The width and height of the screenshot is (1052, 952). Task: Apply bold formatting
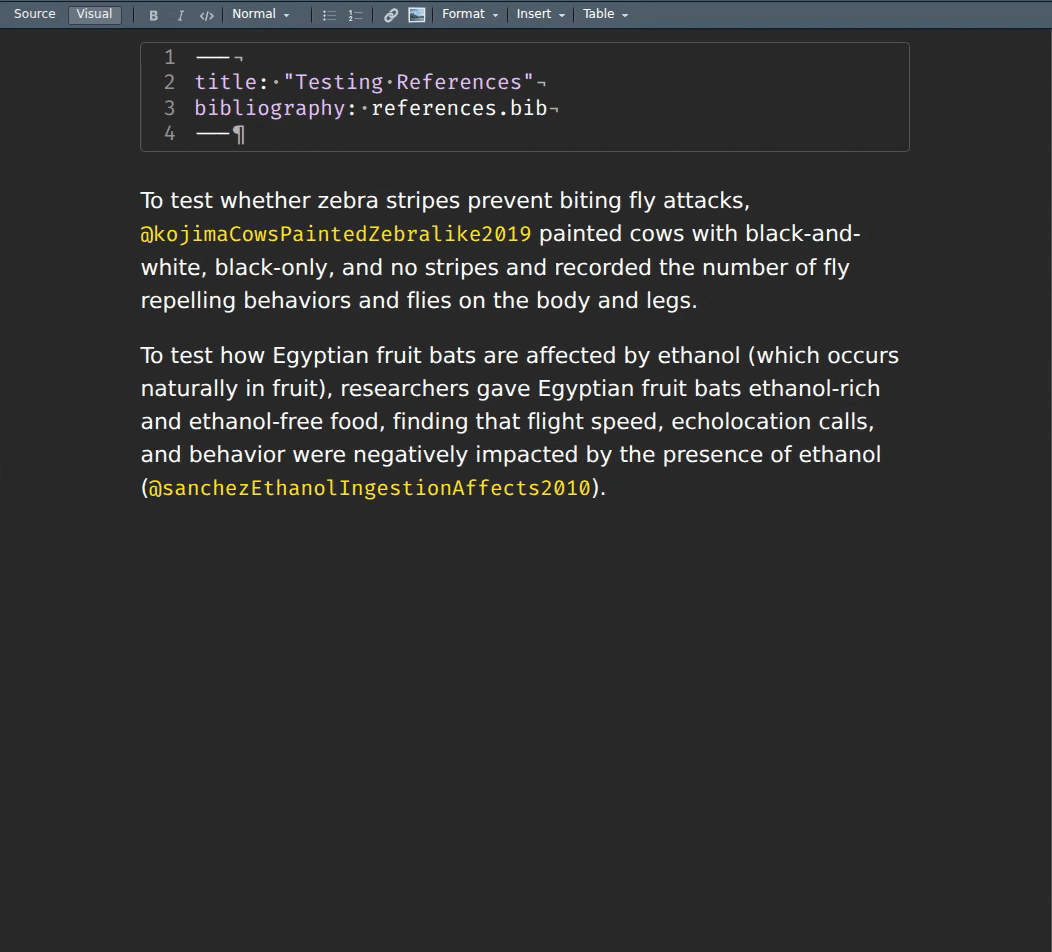(153, 14)
